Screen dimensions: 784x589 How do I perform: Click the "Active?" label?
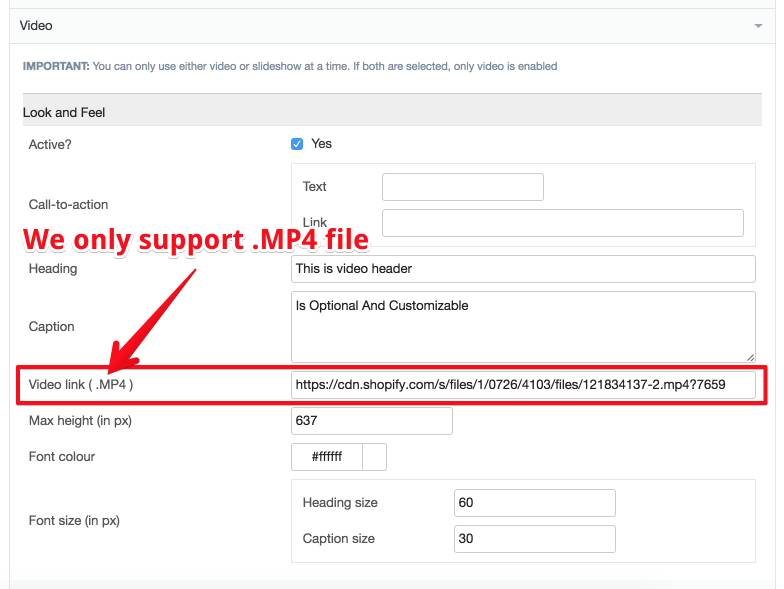[x=50, y=144]
